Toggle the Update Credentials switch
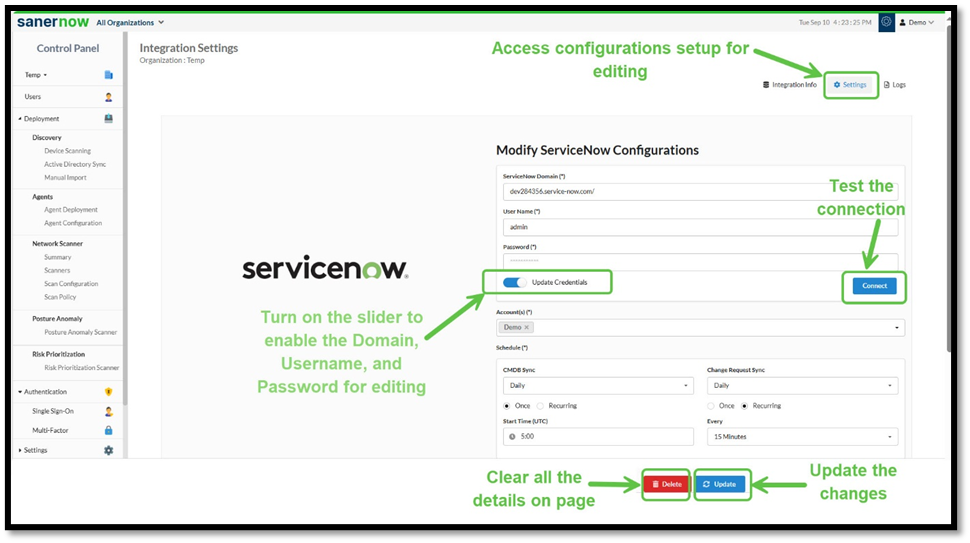Screen dimensions: 970x543 [513, 283]
